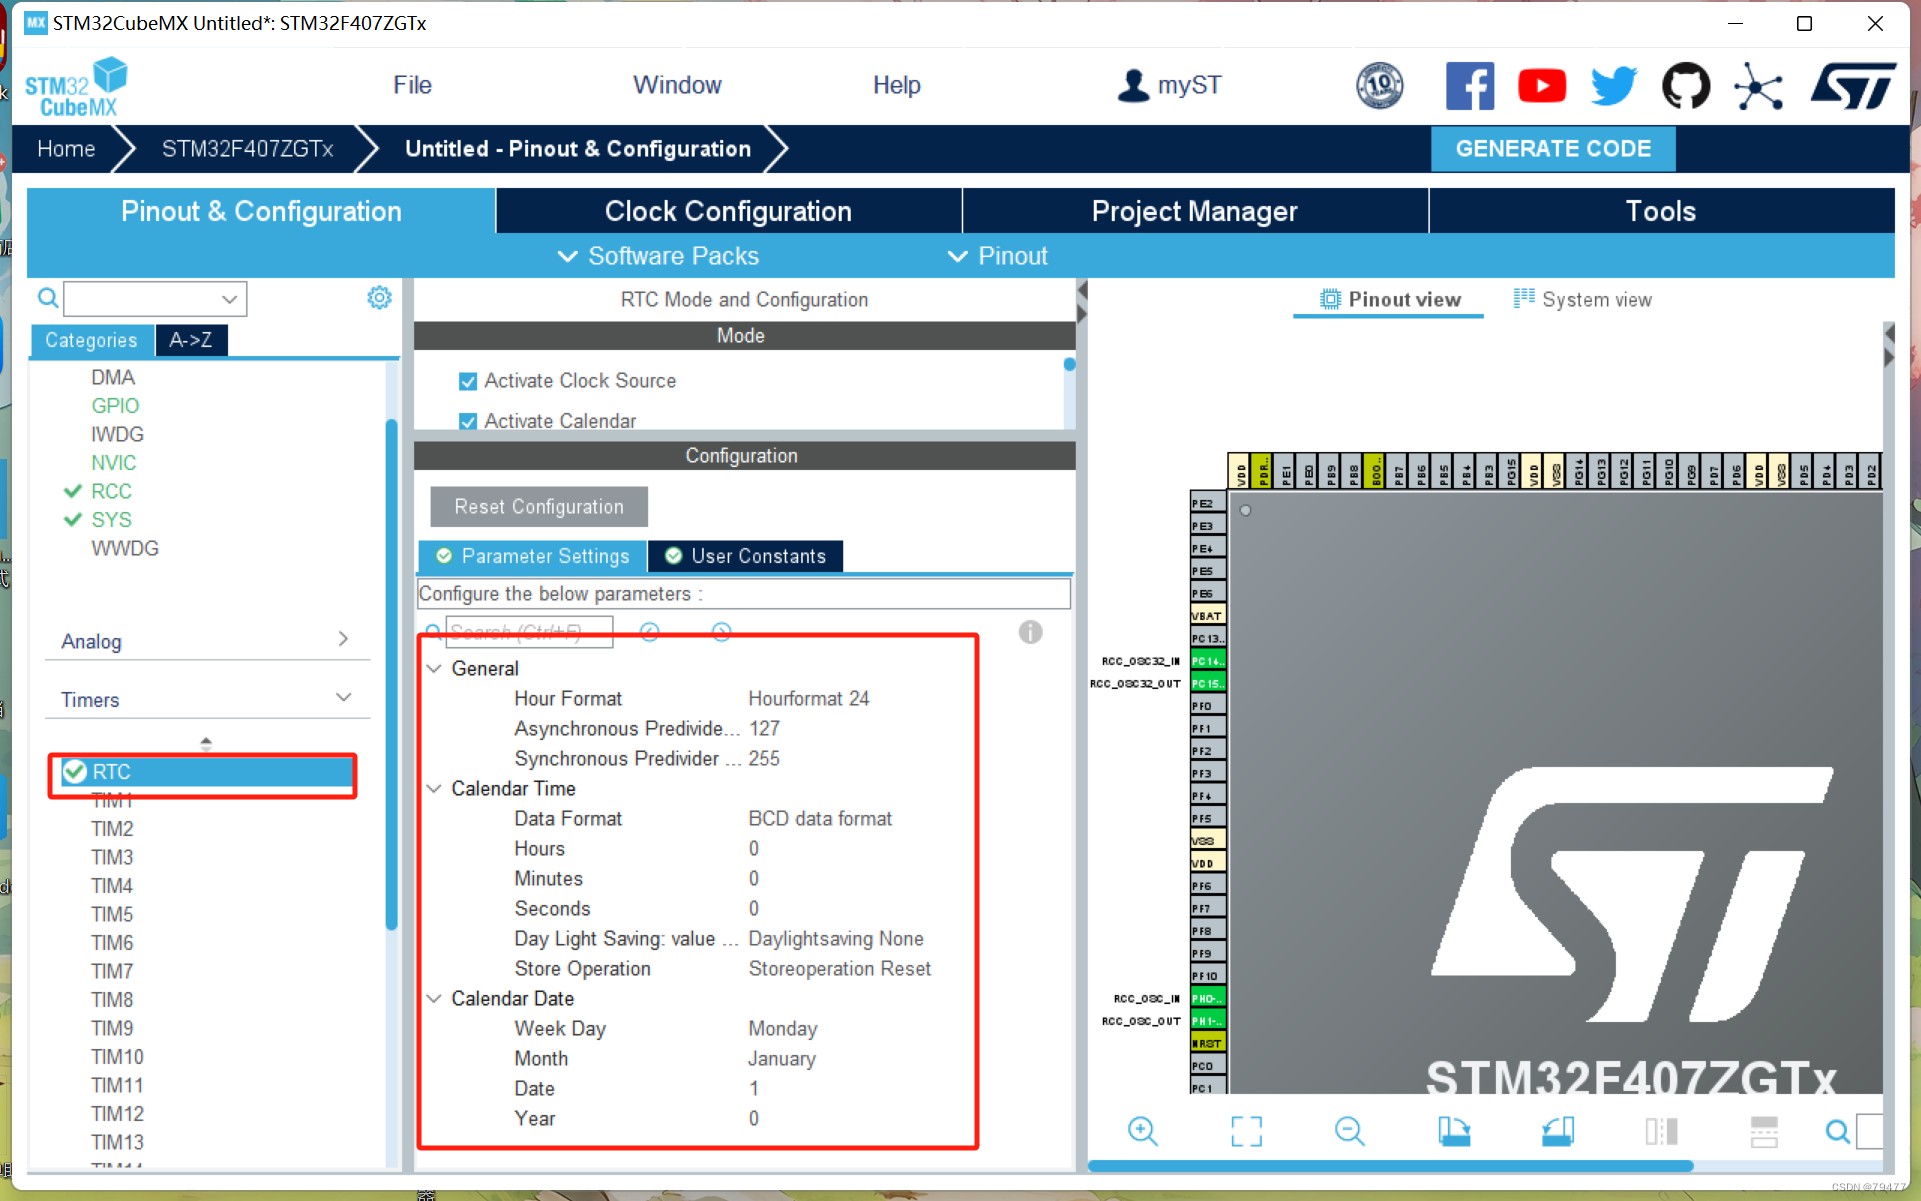Select the RTC peripheral in the list

207,771
